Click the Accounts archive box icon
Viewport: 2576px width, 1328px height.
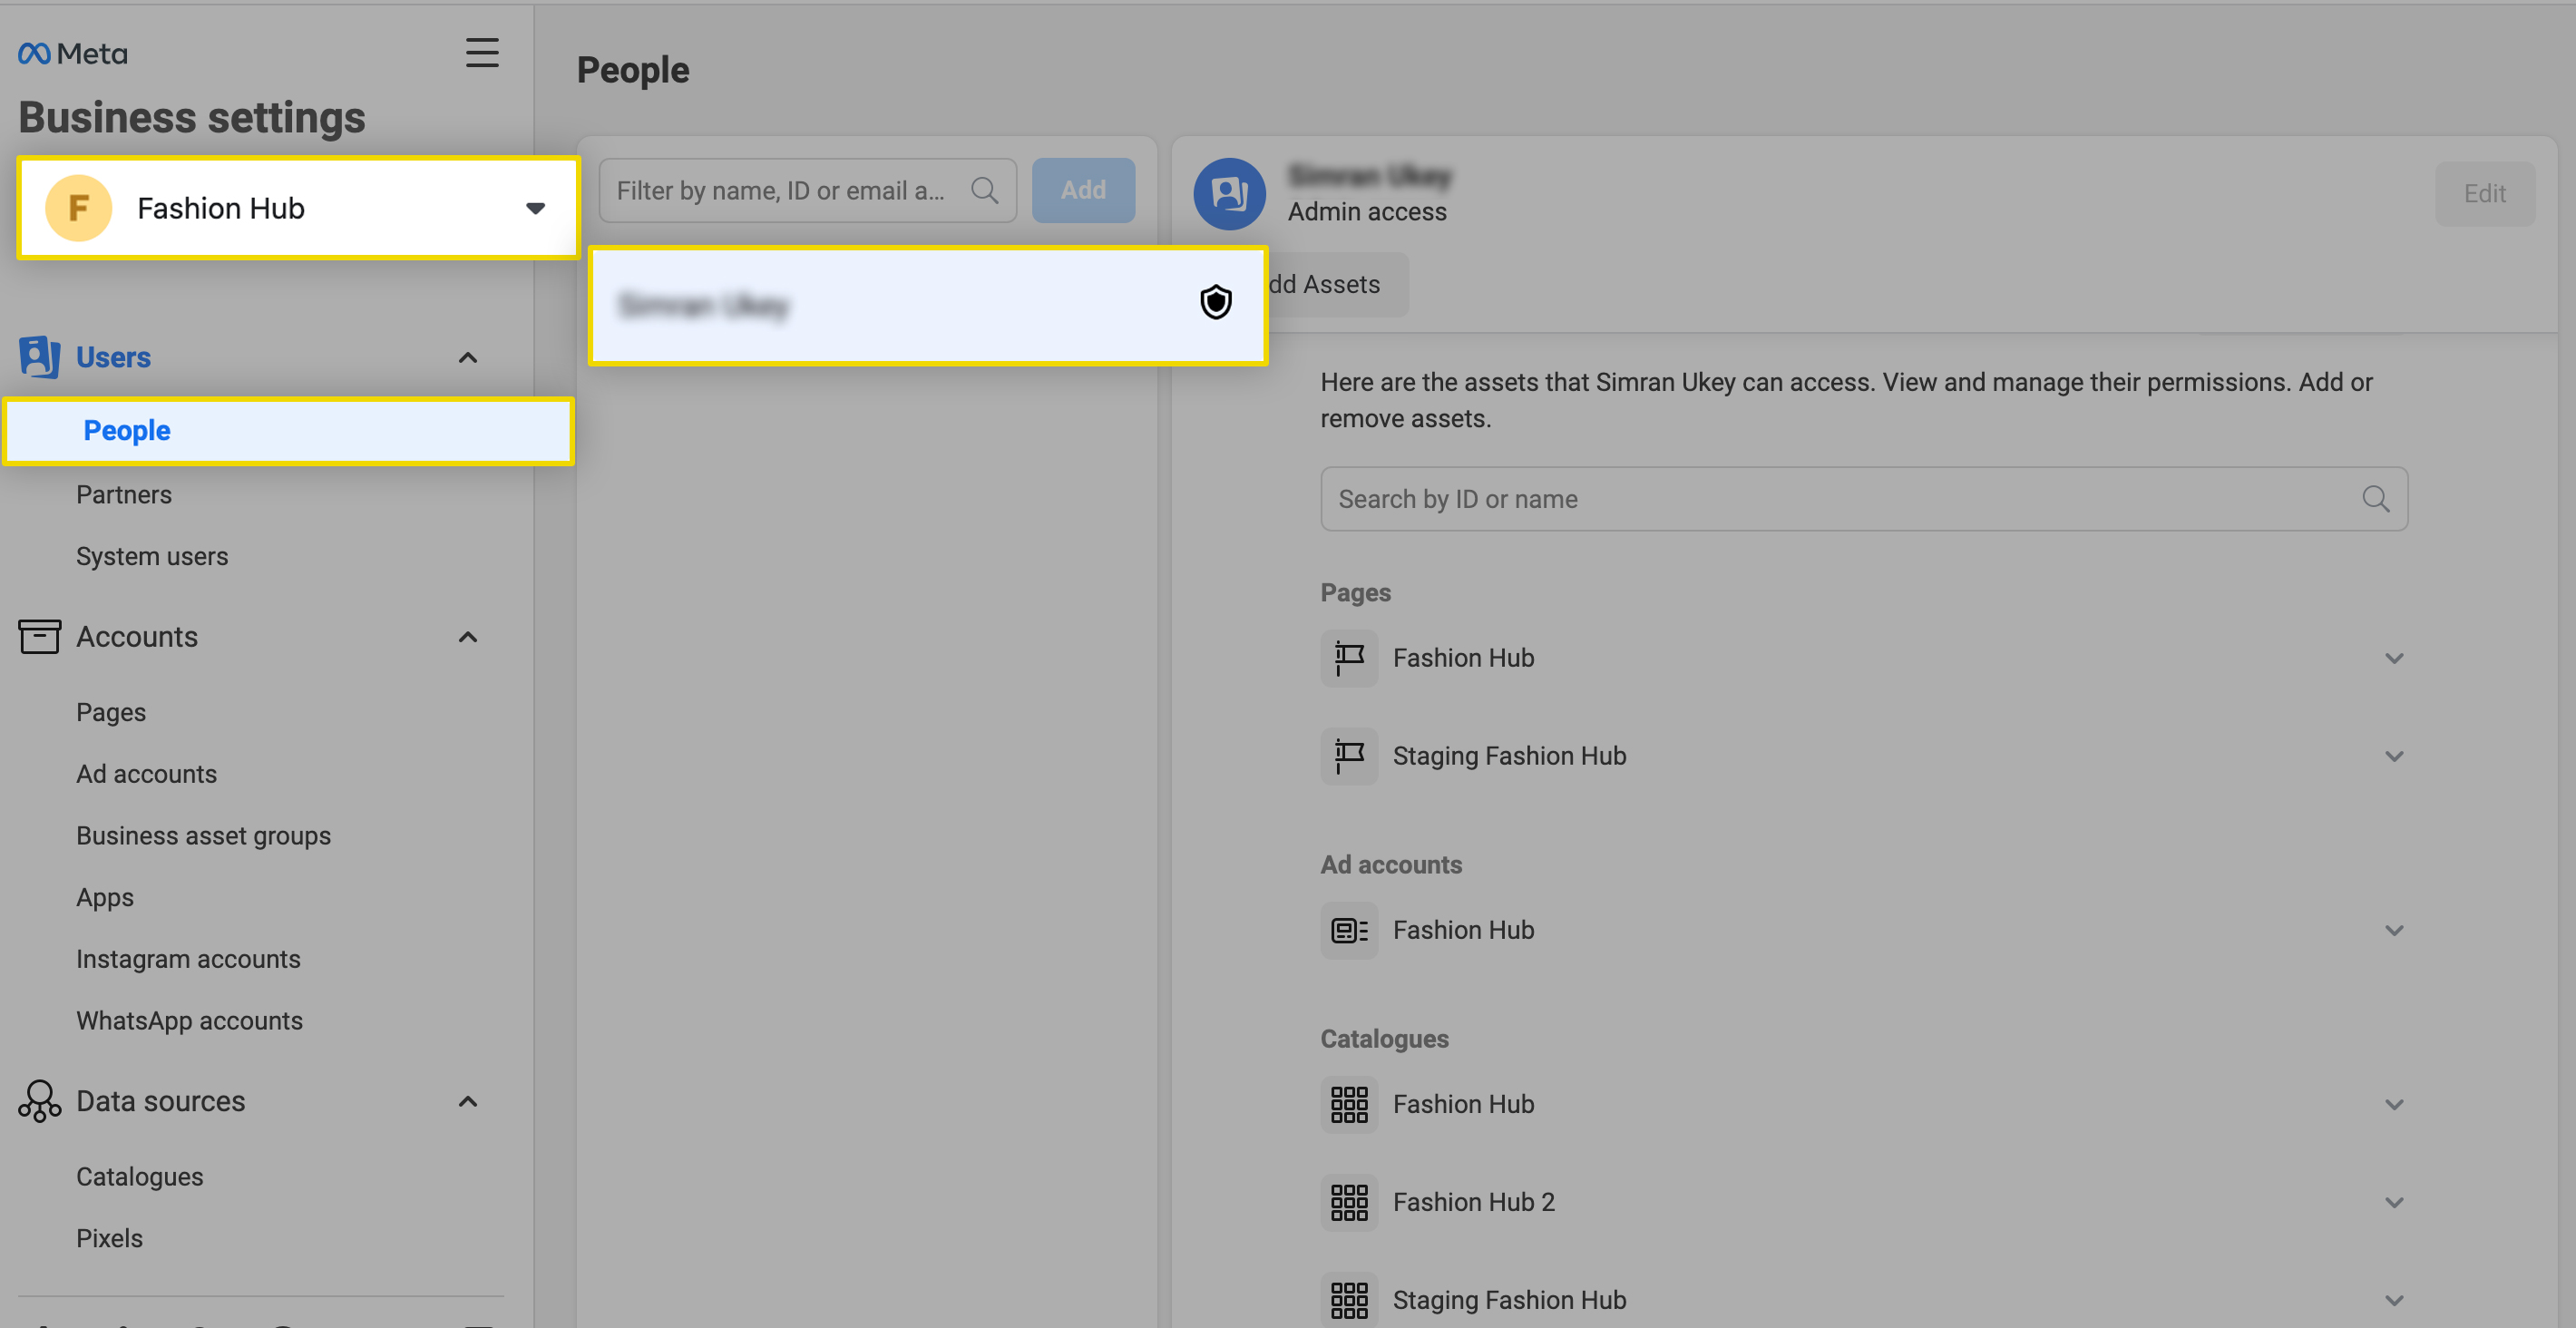pos(39,637)
